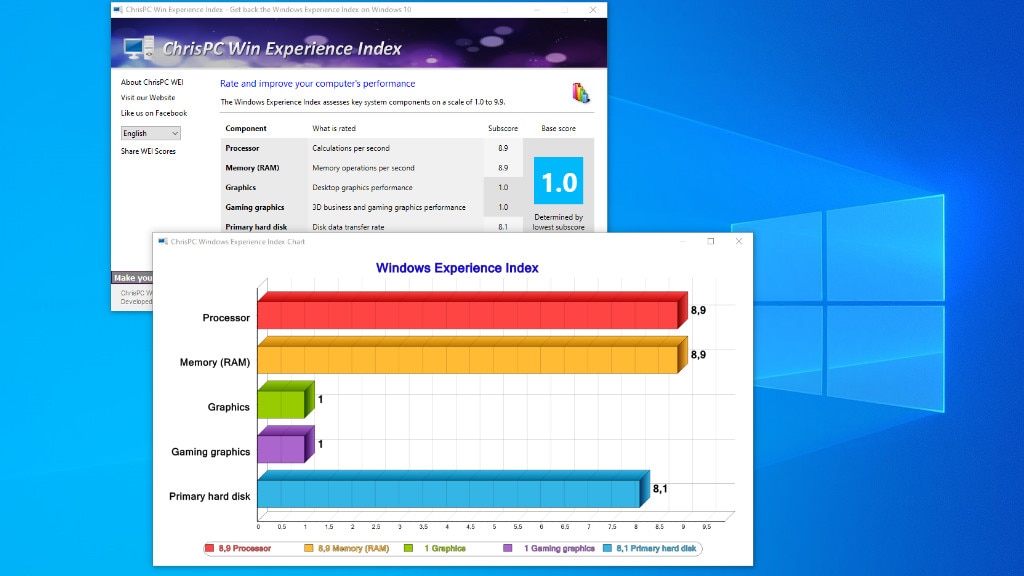Viewport: 1024px width, 576px height.
Task: Maximize the chart window
Action: click(x=711, y=242)
